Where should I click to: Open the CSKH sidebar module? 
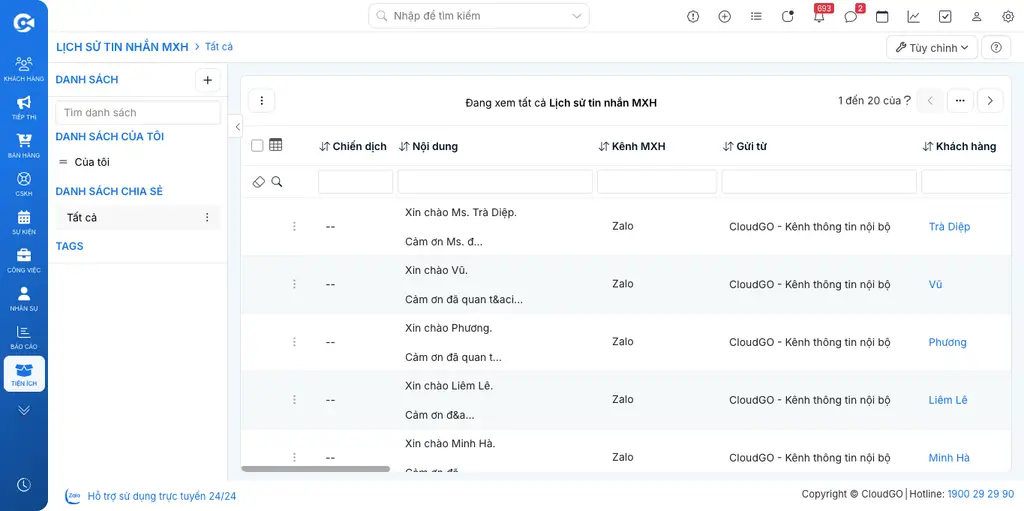coord(24,184)
